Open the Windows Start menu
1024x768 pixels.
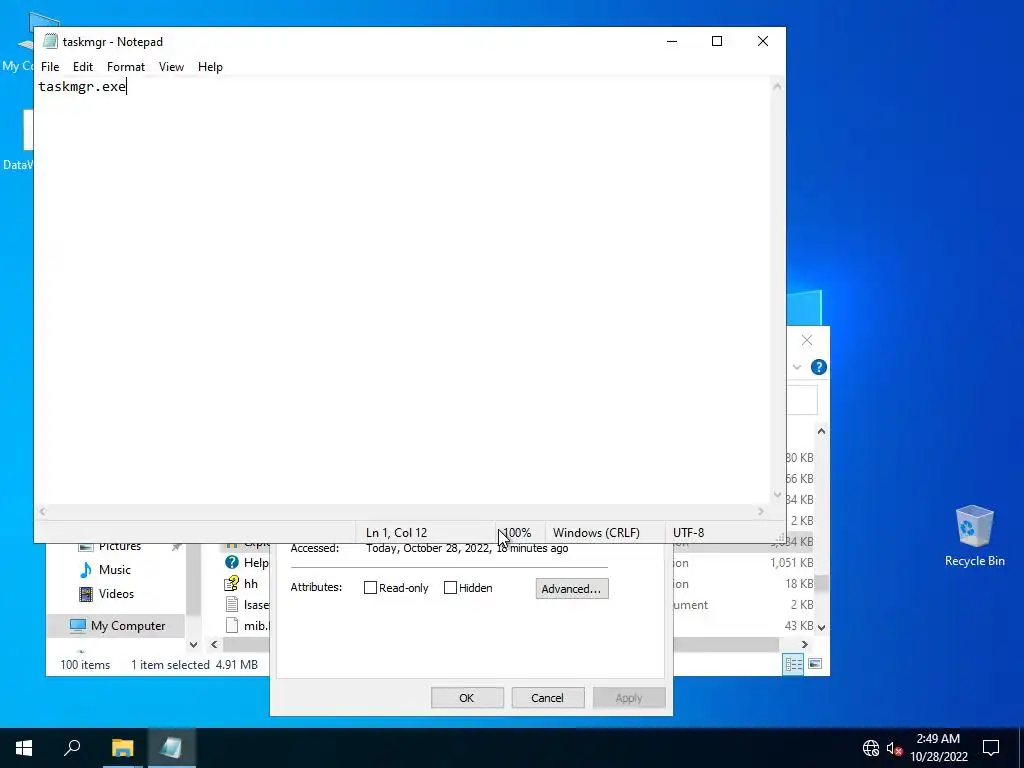(24, 748)
